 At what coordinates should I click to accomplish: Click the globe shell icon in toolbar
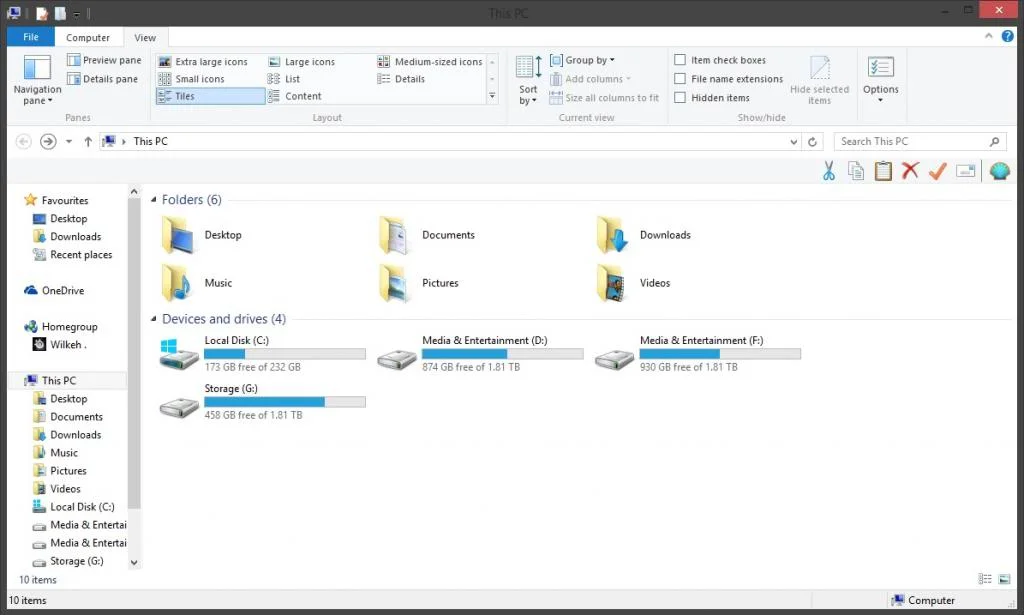pyautogui.click(x=999, y=171)
